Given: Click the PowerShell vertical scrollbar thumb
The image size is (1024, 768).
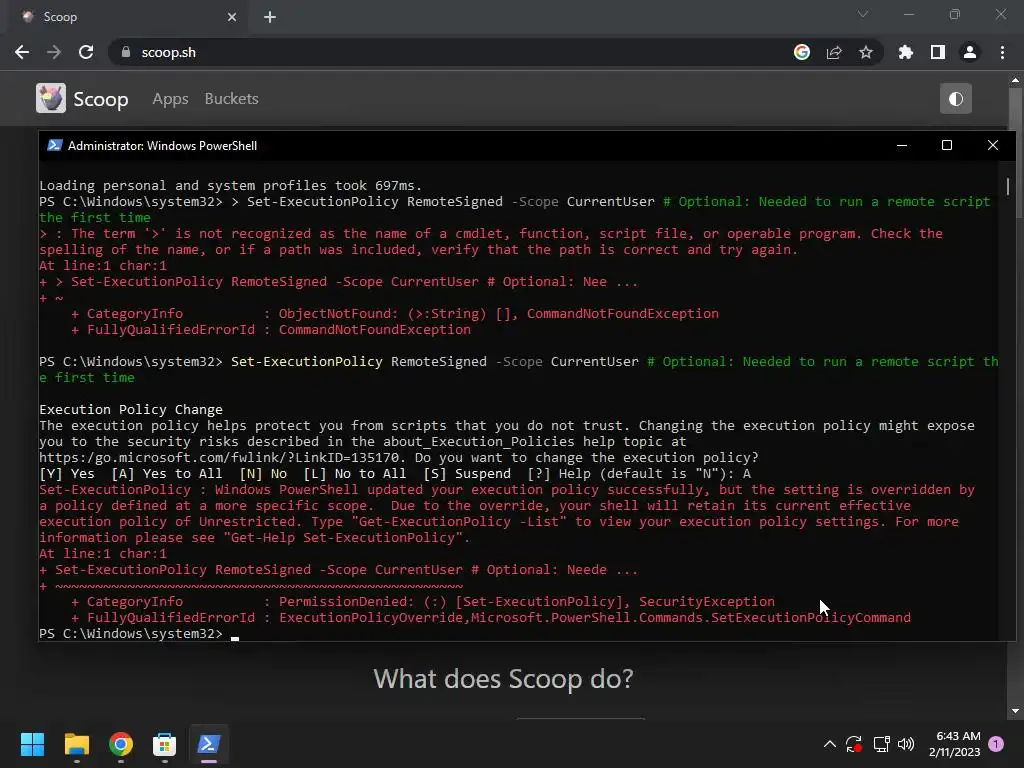Looking at the screenshot, I should (x=1008, y=186).
